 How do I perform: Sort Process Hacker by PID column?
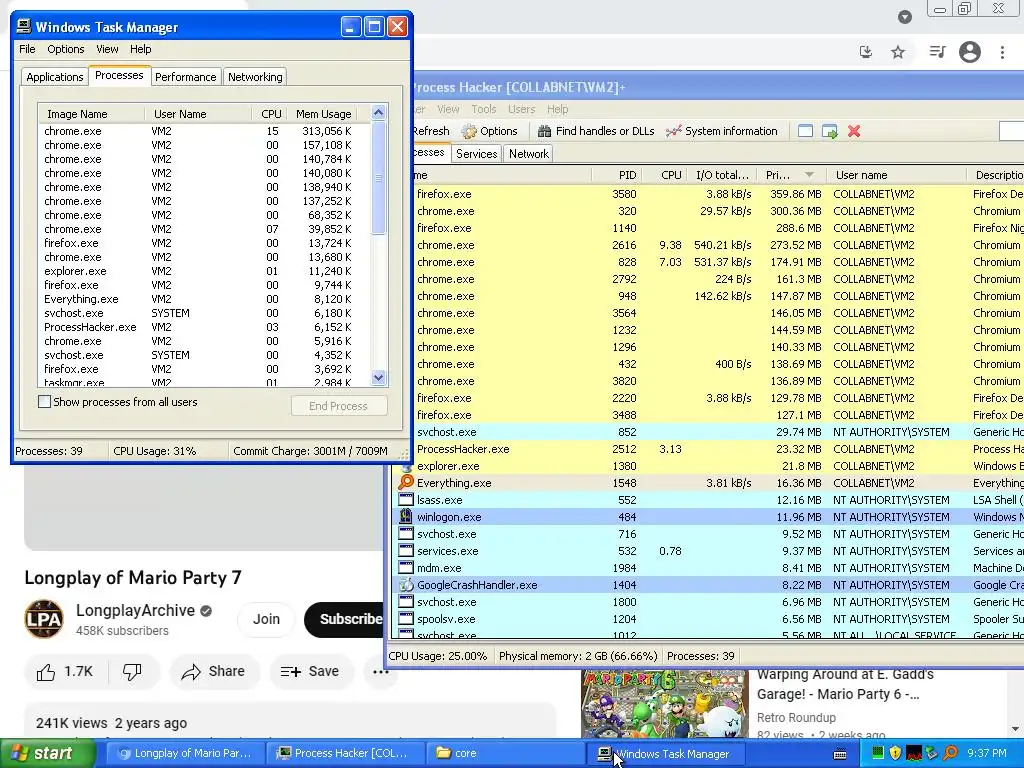[617, 175]
